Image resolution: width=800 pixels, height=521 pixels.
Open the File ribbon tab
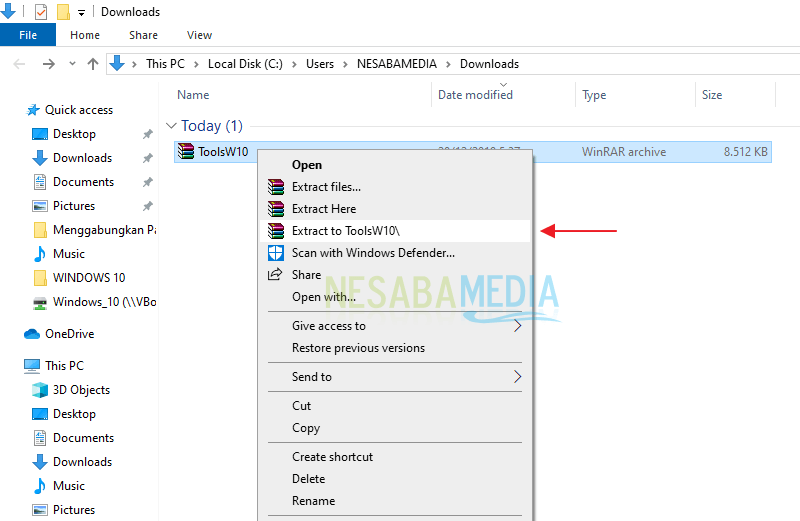pyautogui.click(x=28, y=35)
